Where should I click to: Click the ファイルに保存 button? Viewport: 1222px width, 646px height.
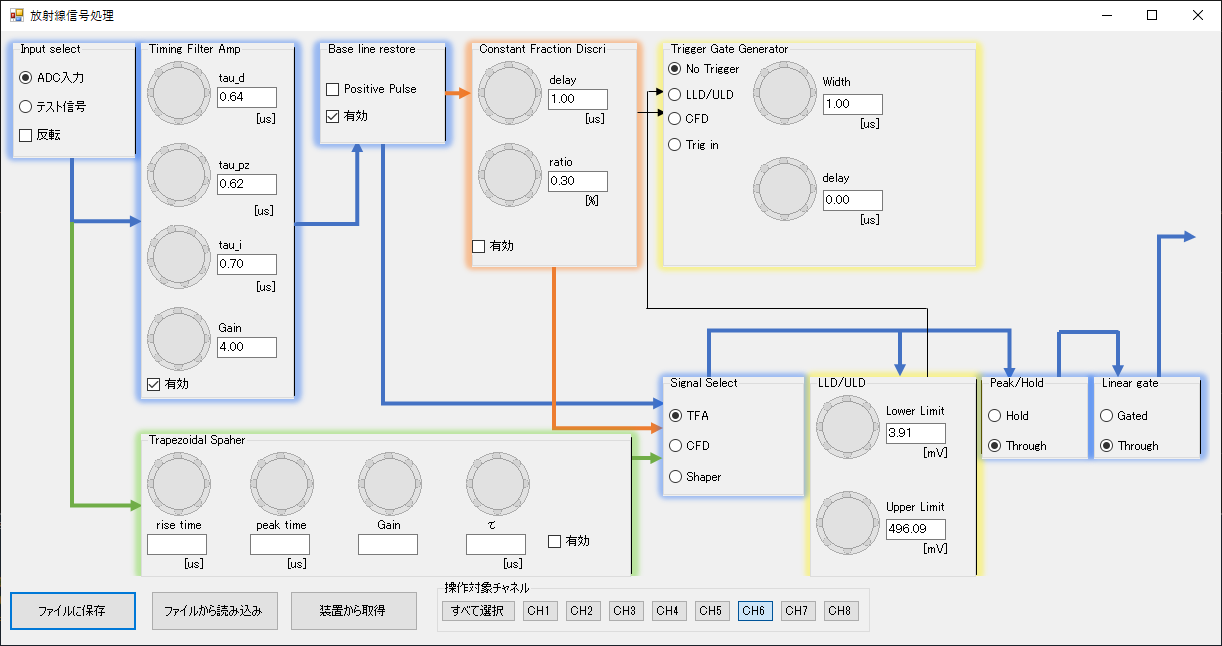[x=73, y=610]
